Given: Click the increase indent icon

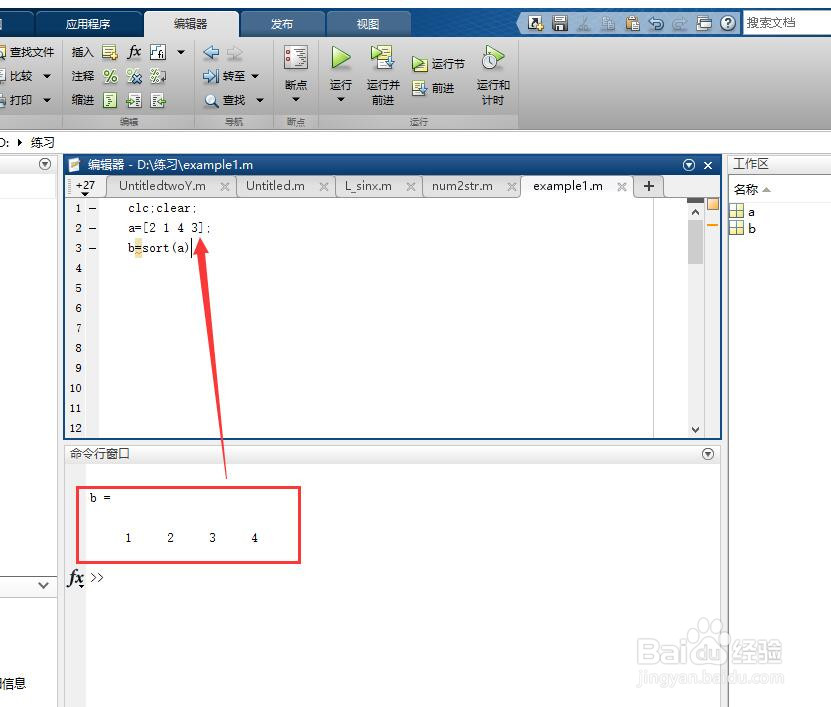Looking at the screenshot, I should point(134,100).
